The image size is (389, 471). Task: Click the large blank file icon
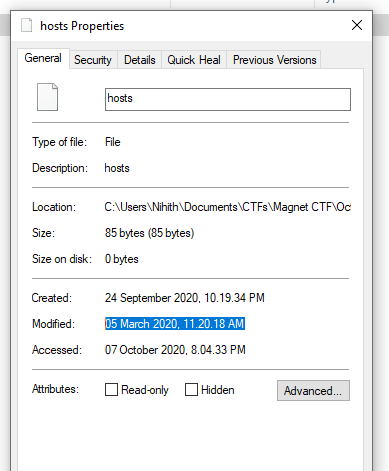pyautogui.click(x=47, y=97)
